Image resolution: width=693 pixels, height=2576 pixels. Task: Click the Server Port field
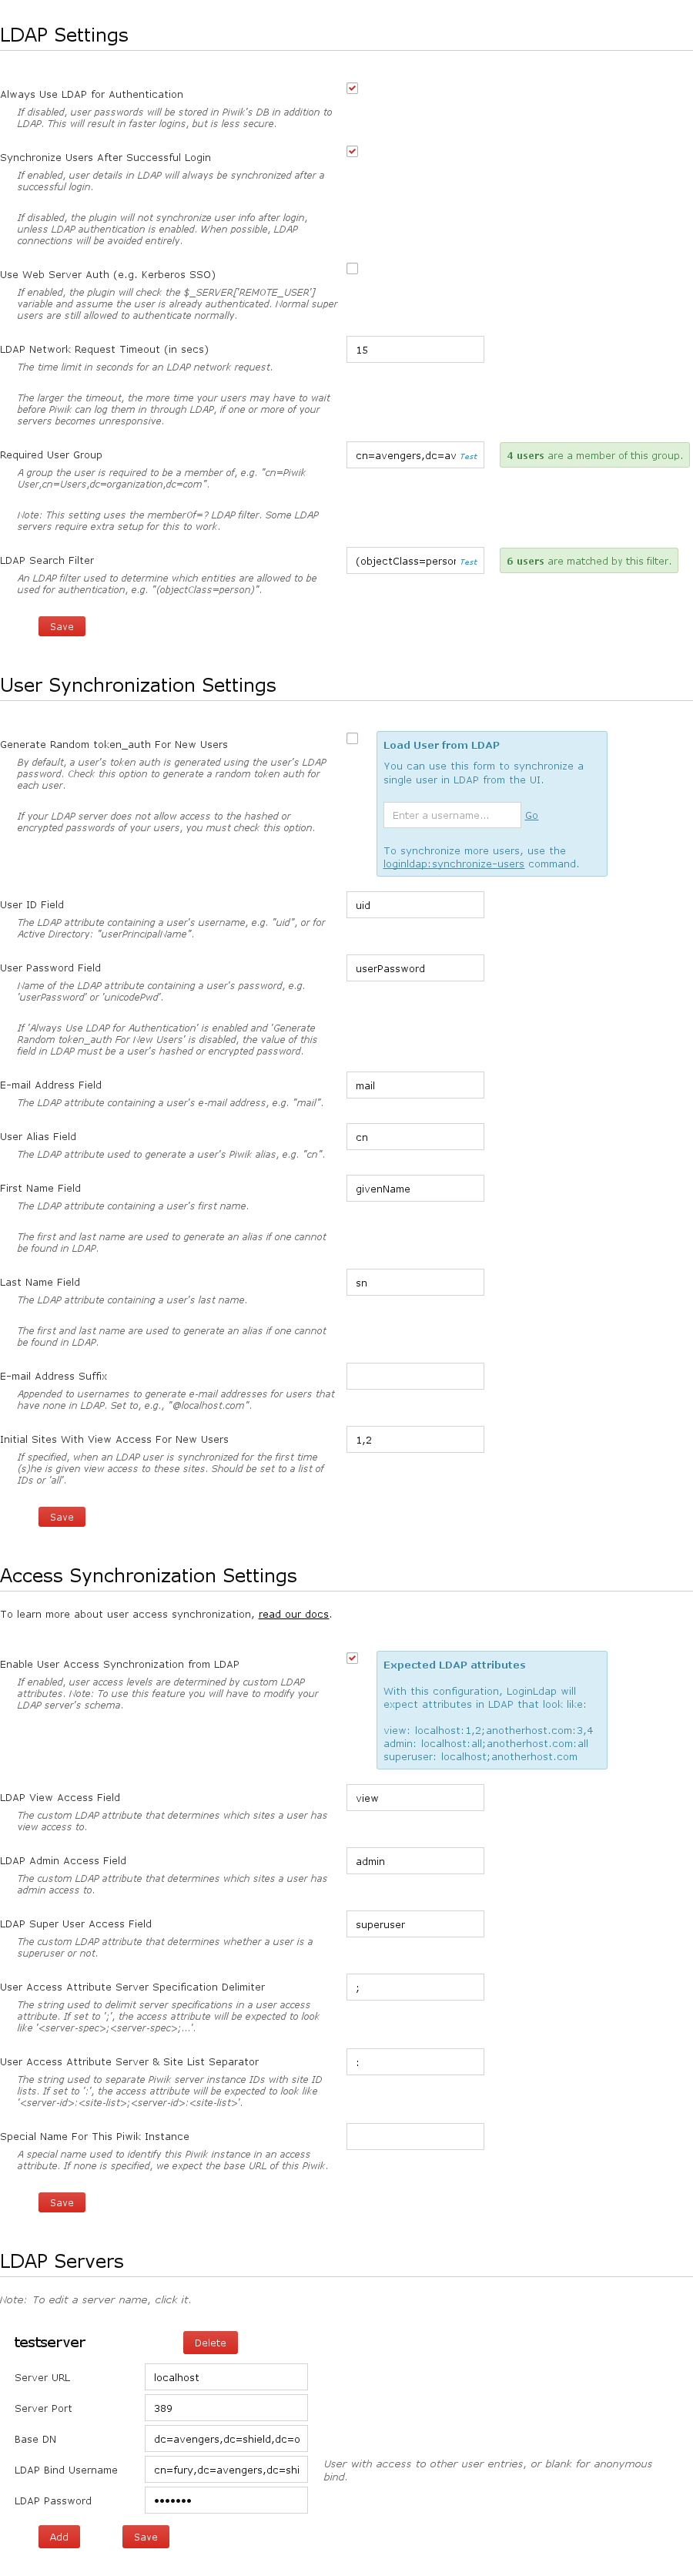click(226, 2408)
